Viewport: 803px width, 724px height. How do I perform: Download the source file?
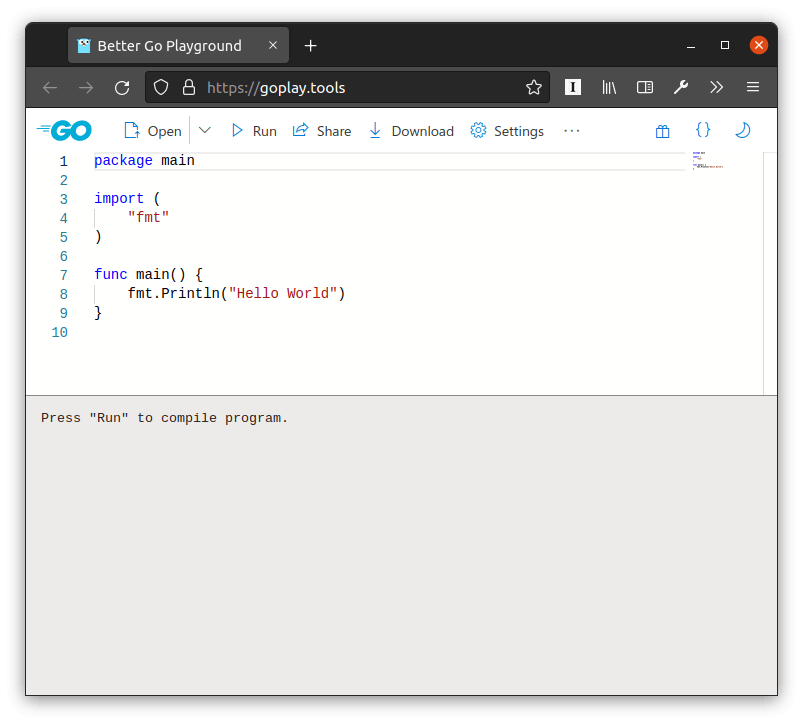tap(411, 131)
